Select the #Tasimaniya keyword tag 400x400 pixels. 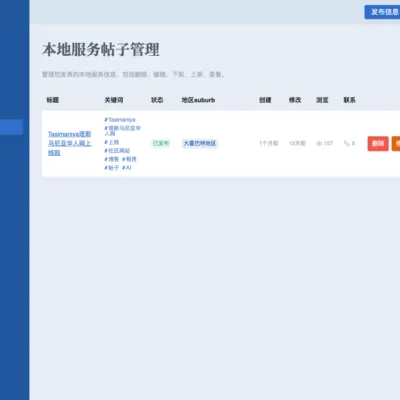(120, 120)
